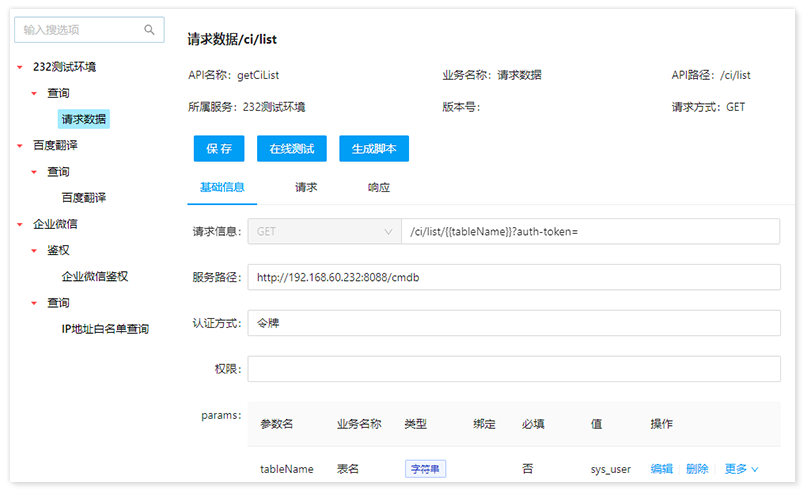Click 编辑 link for tableName parameter
Image resolution: width=808 pixels, height=495 pixels.
[x=661, y=469]
